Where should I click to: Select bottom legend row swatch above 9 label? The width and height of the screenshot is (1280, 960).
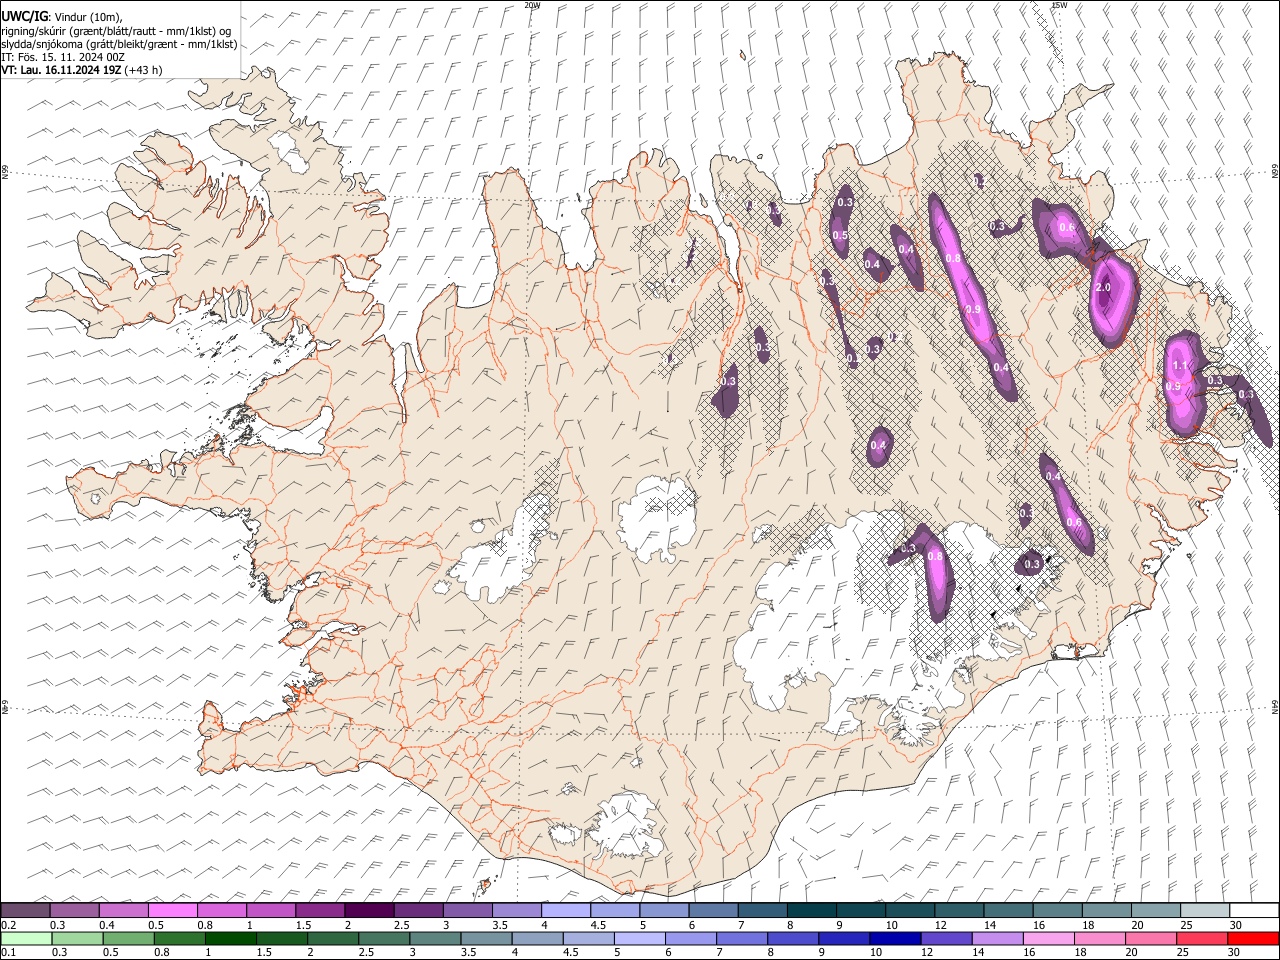pyautogui.click(x=845, y=938)
